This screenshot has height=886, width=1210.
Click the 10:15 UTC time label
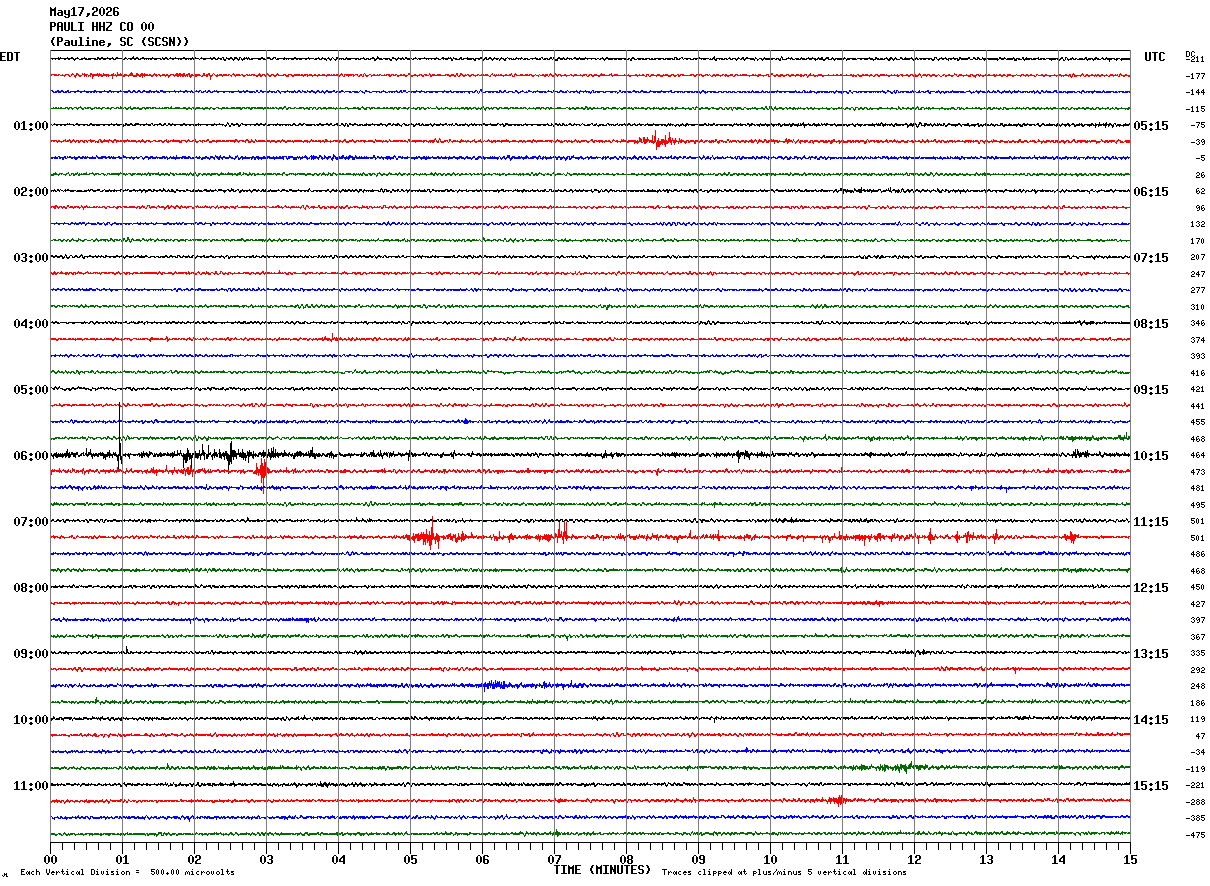(x=1150, y=456)
